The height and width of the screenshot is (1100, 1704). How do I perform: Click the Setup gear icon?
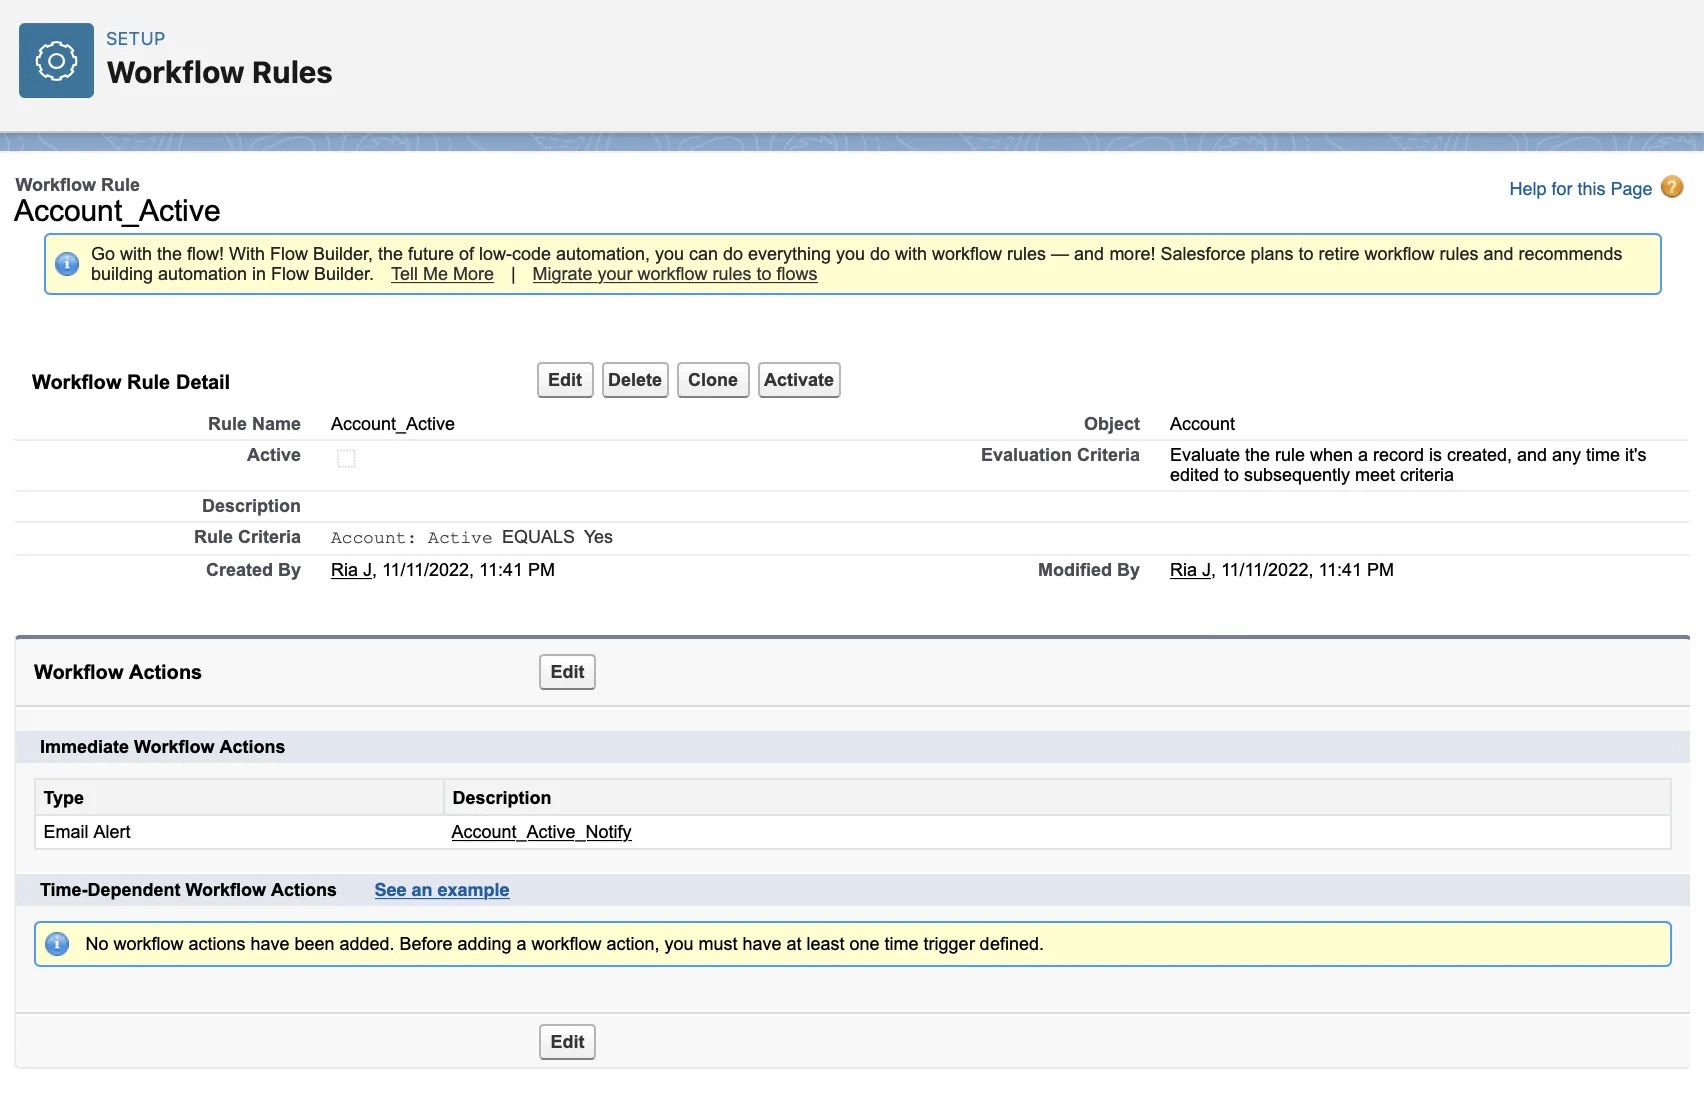click(x=56, y=61)
